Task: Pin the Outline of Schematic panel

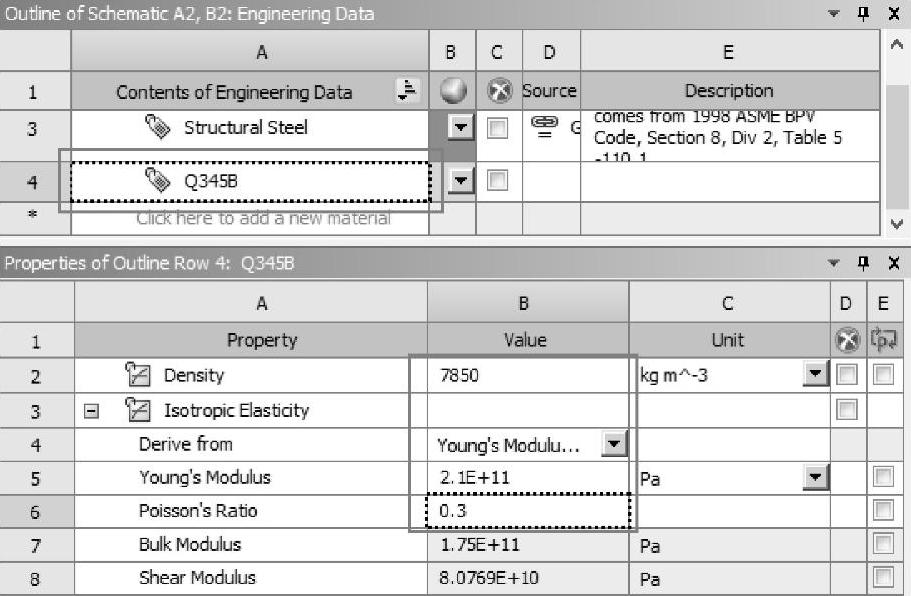Action: pyautogui.click(x=863, y=13)
